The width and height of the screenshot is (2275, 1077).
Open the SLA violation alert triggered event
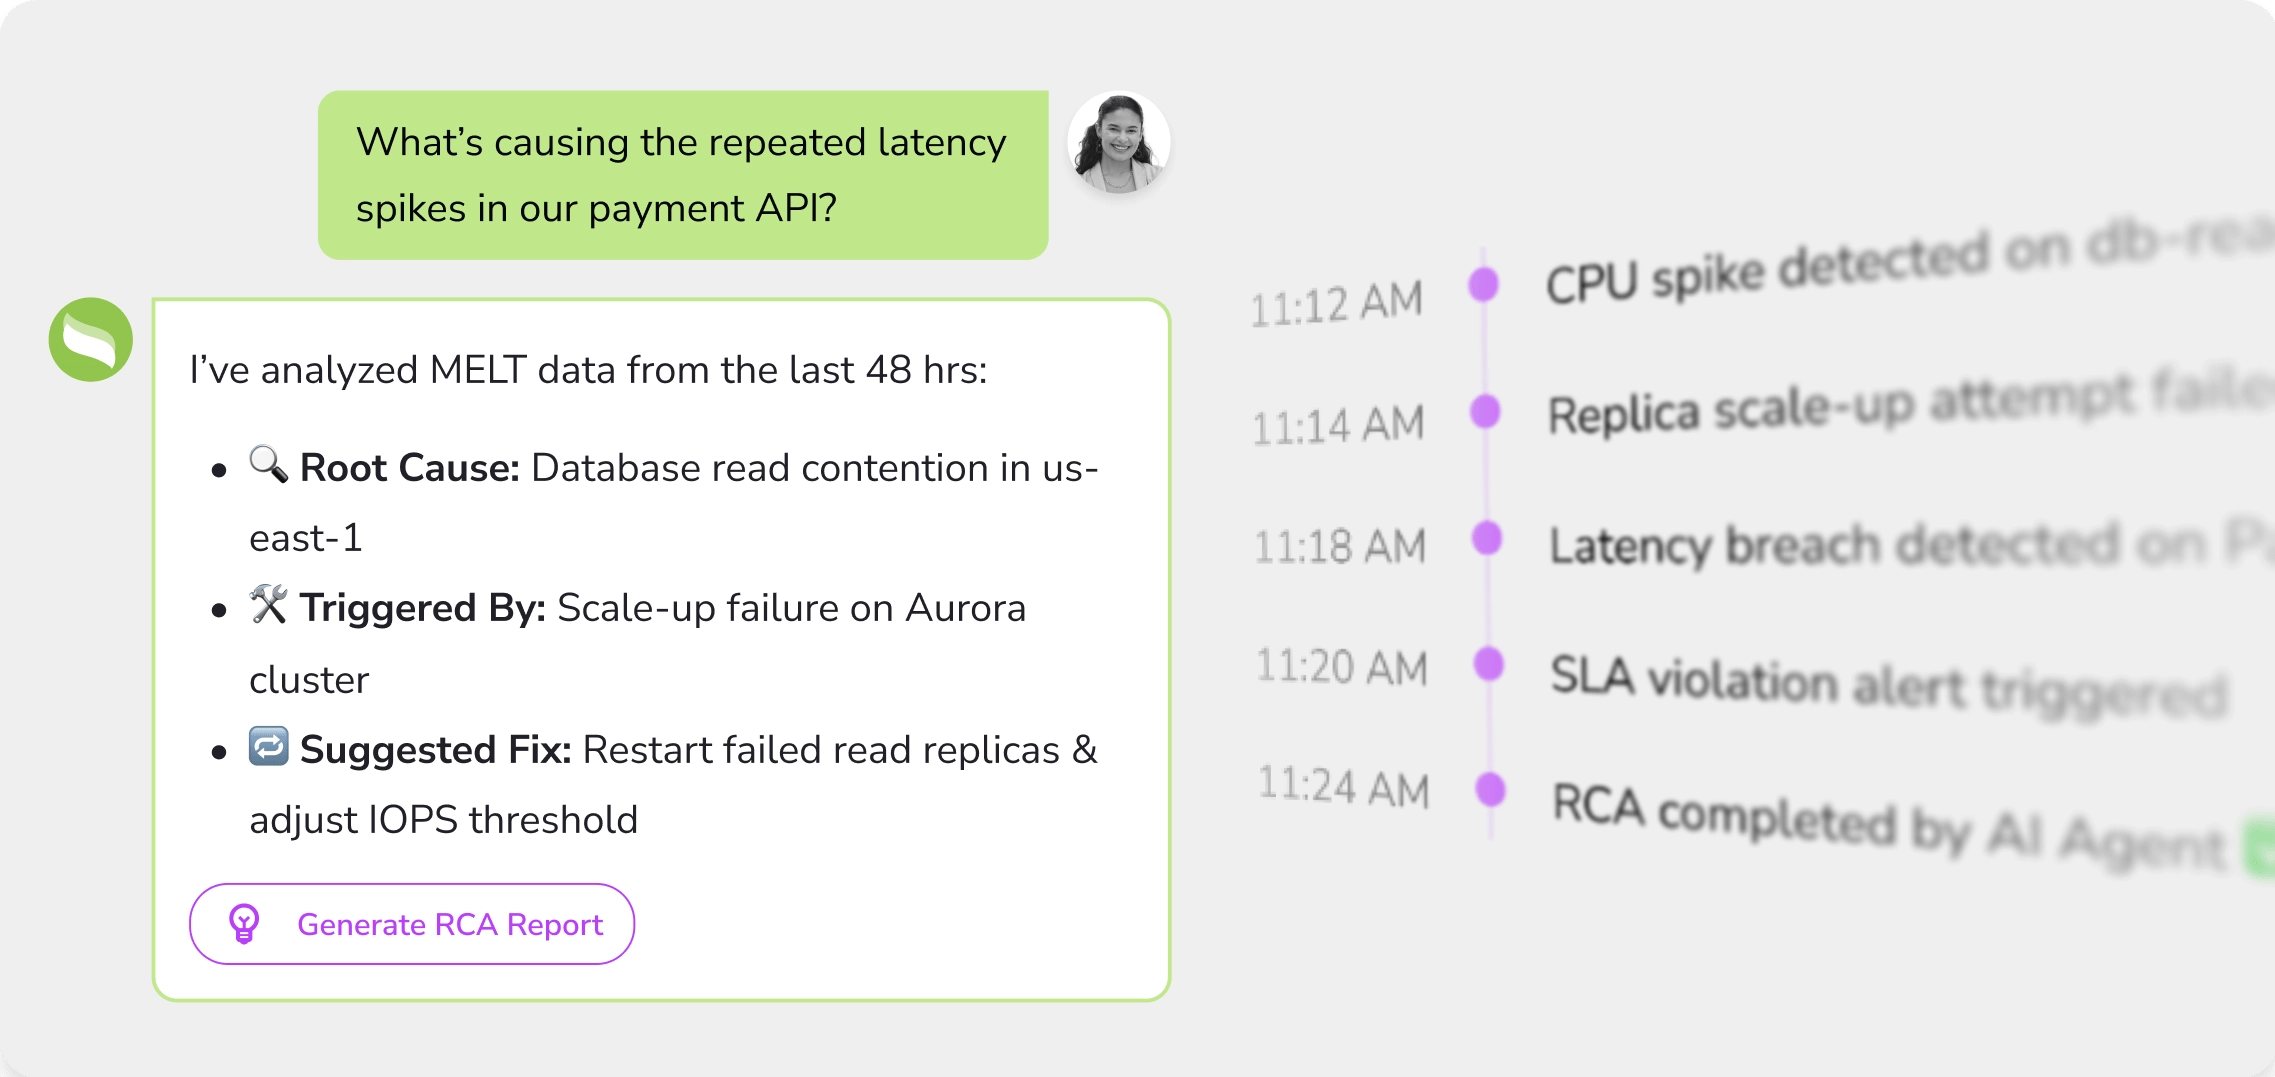coord(1888,684)
